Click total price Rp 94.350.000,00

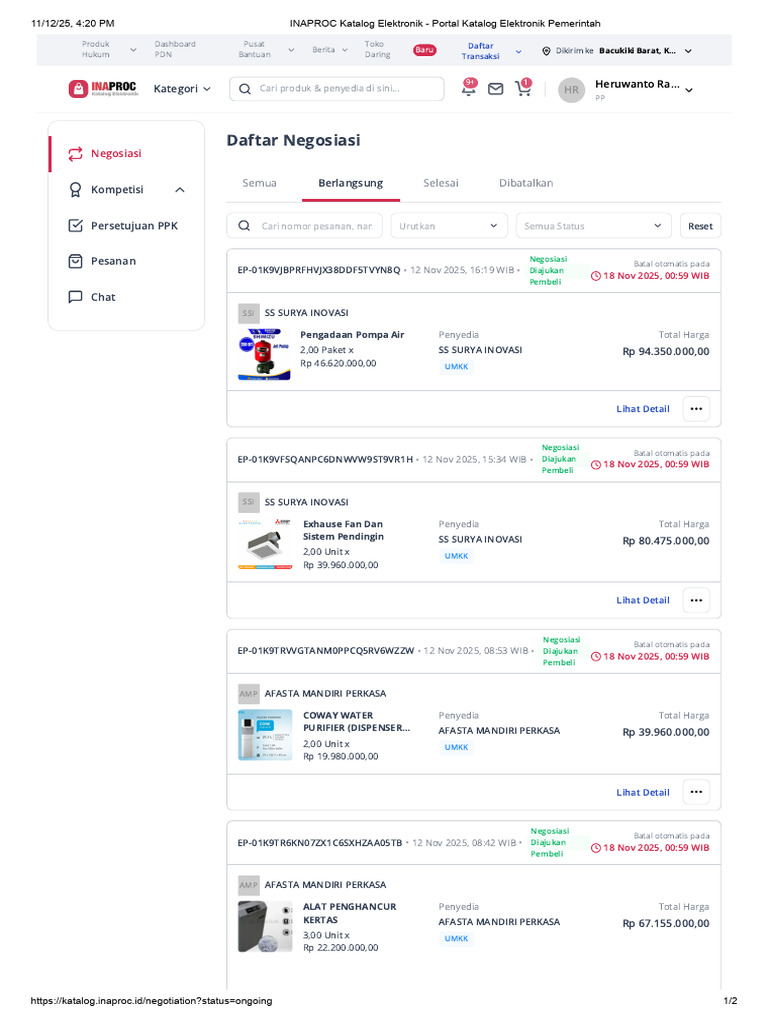pyautogui.click(x=665, y=351)
